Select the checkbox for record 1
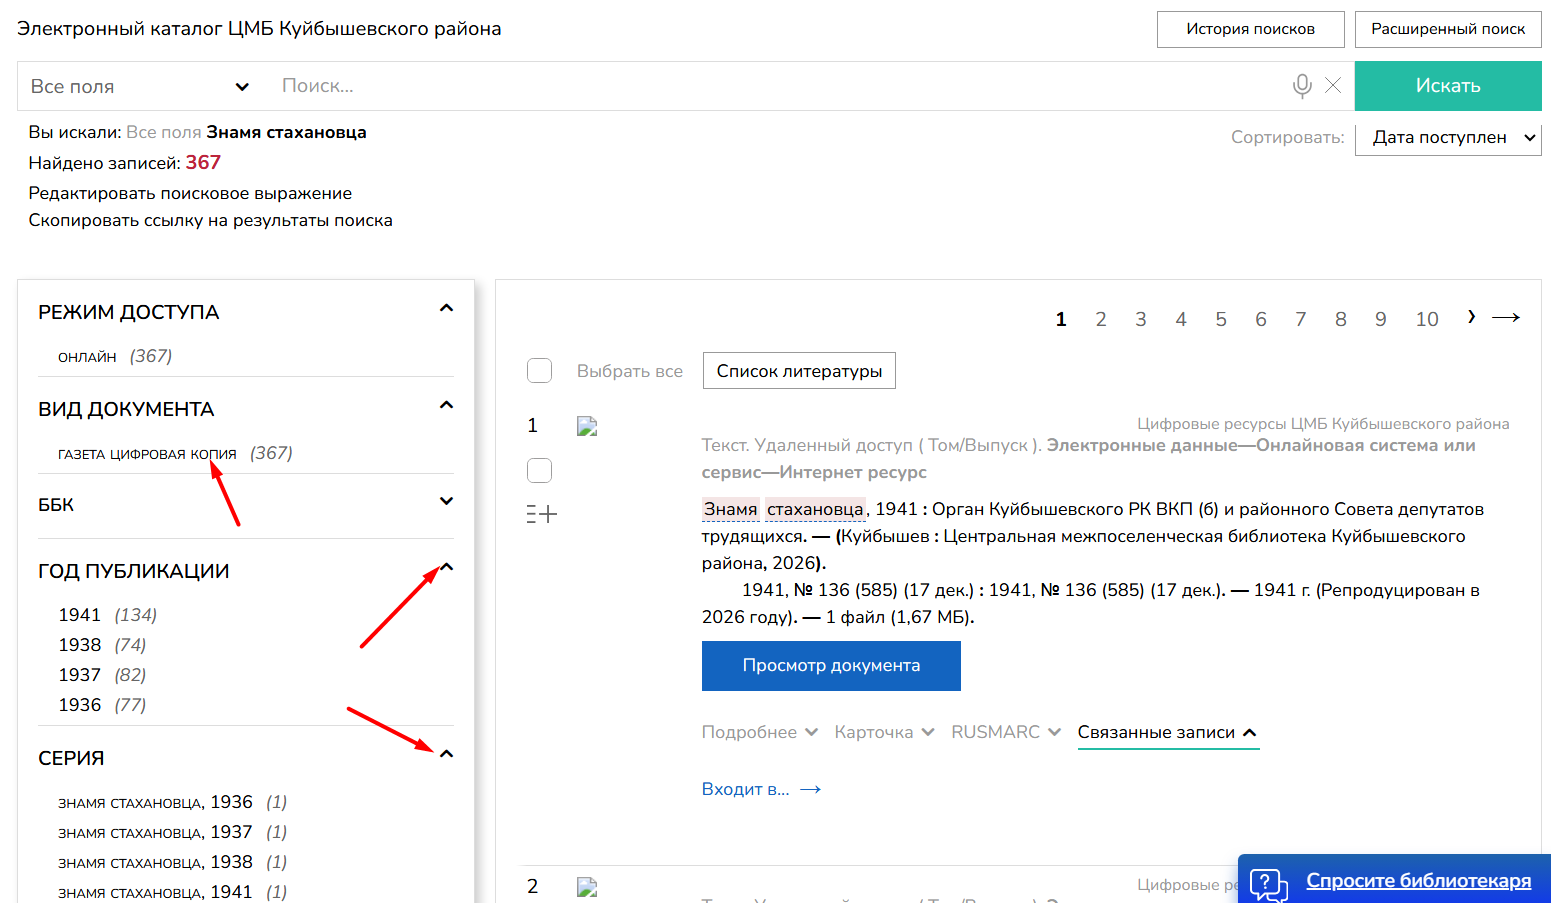Image resolution: width=1551 pixels, height=903 pixels. click(x=540, y=470)
